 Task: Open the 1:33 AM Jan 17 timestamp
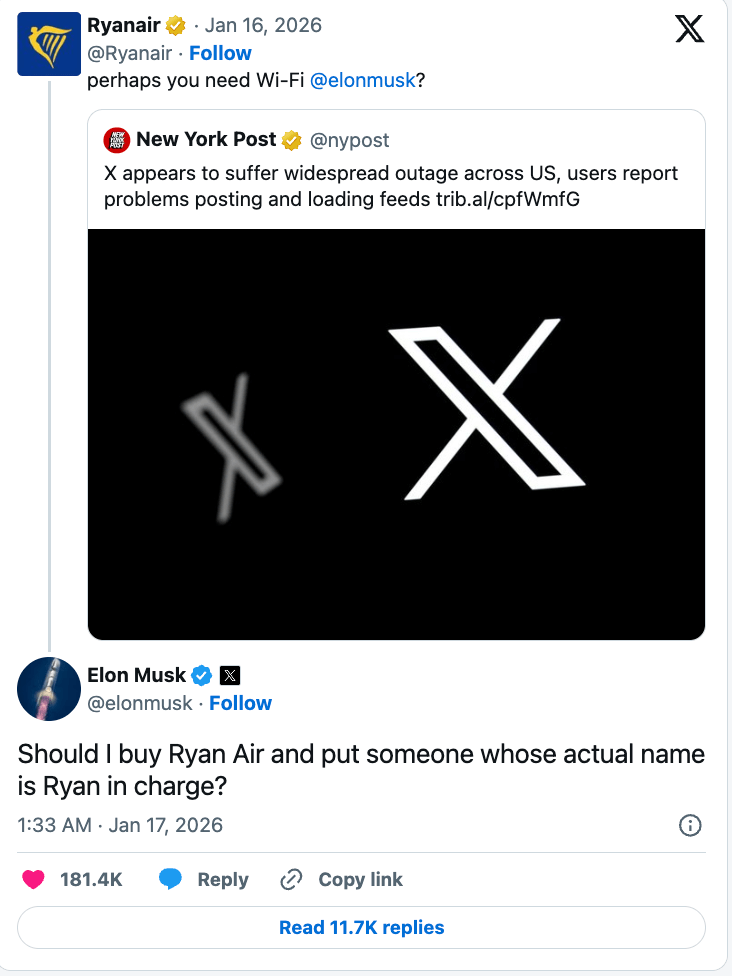tap(120, 825)
